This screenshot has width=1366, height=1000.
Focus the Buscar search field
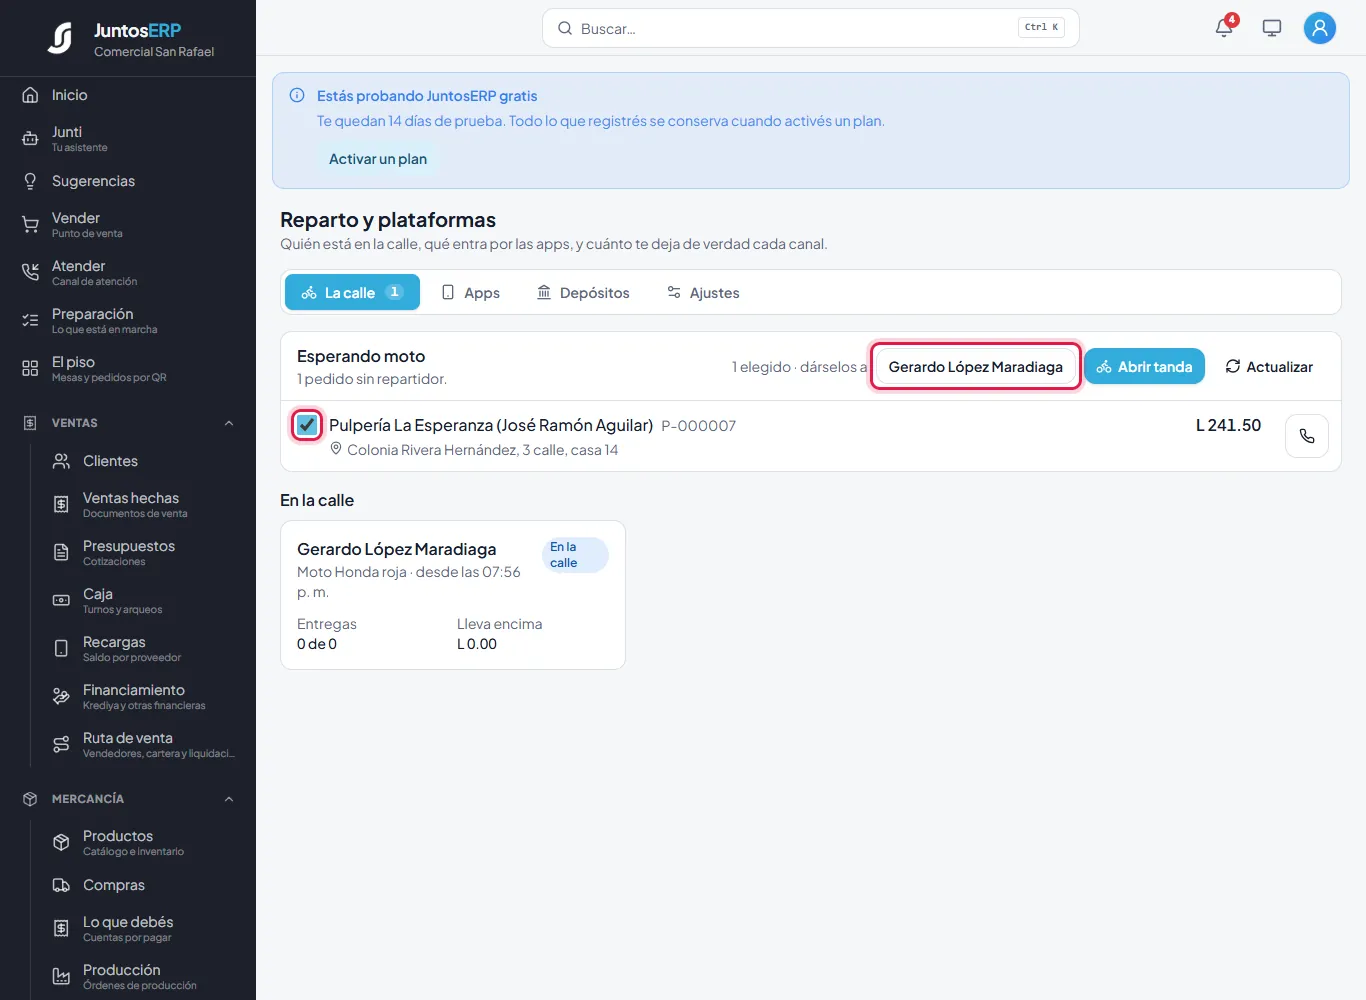click(x=811, y=28)
